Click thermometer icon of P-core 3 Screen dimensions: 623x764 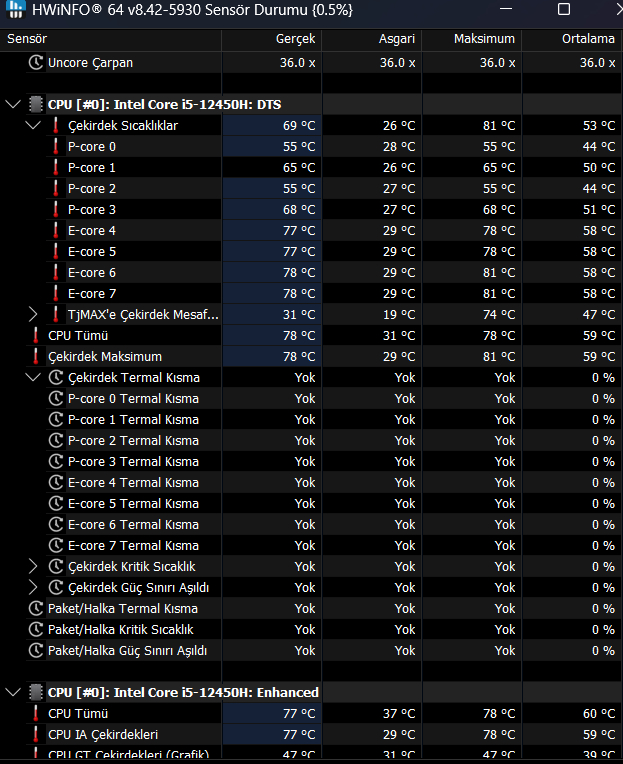point(56,209)
